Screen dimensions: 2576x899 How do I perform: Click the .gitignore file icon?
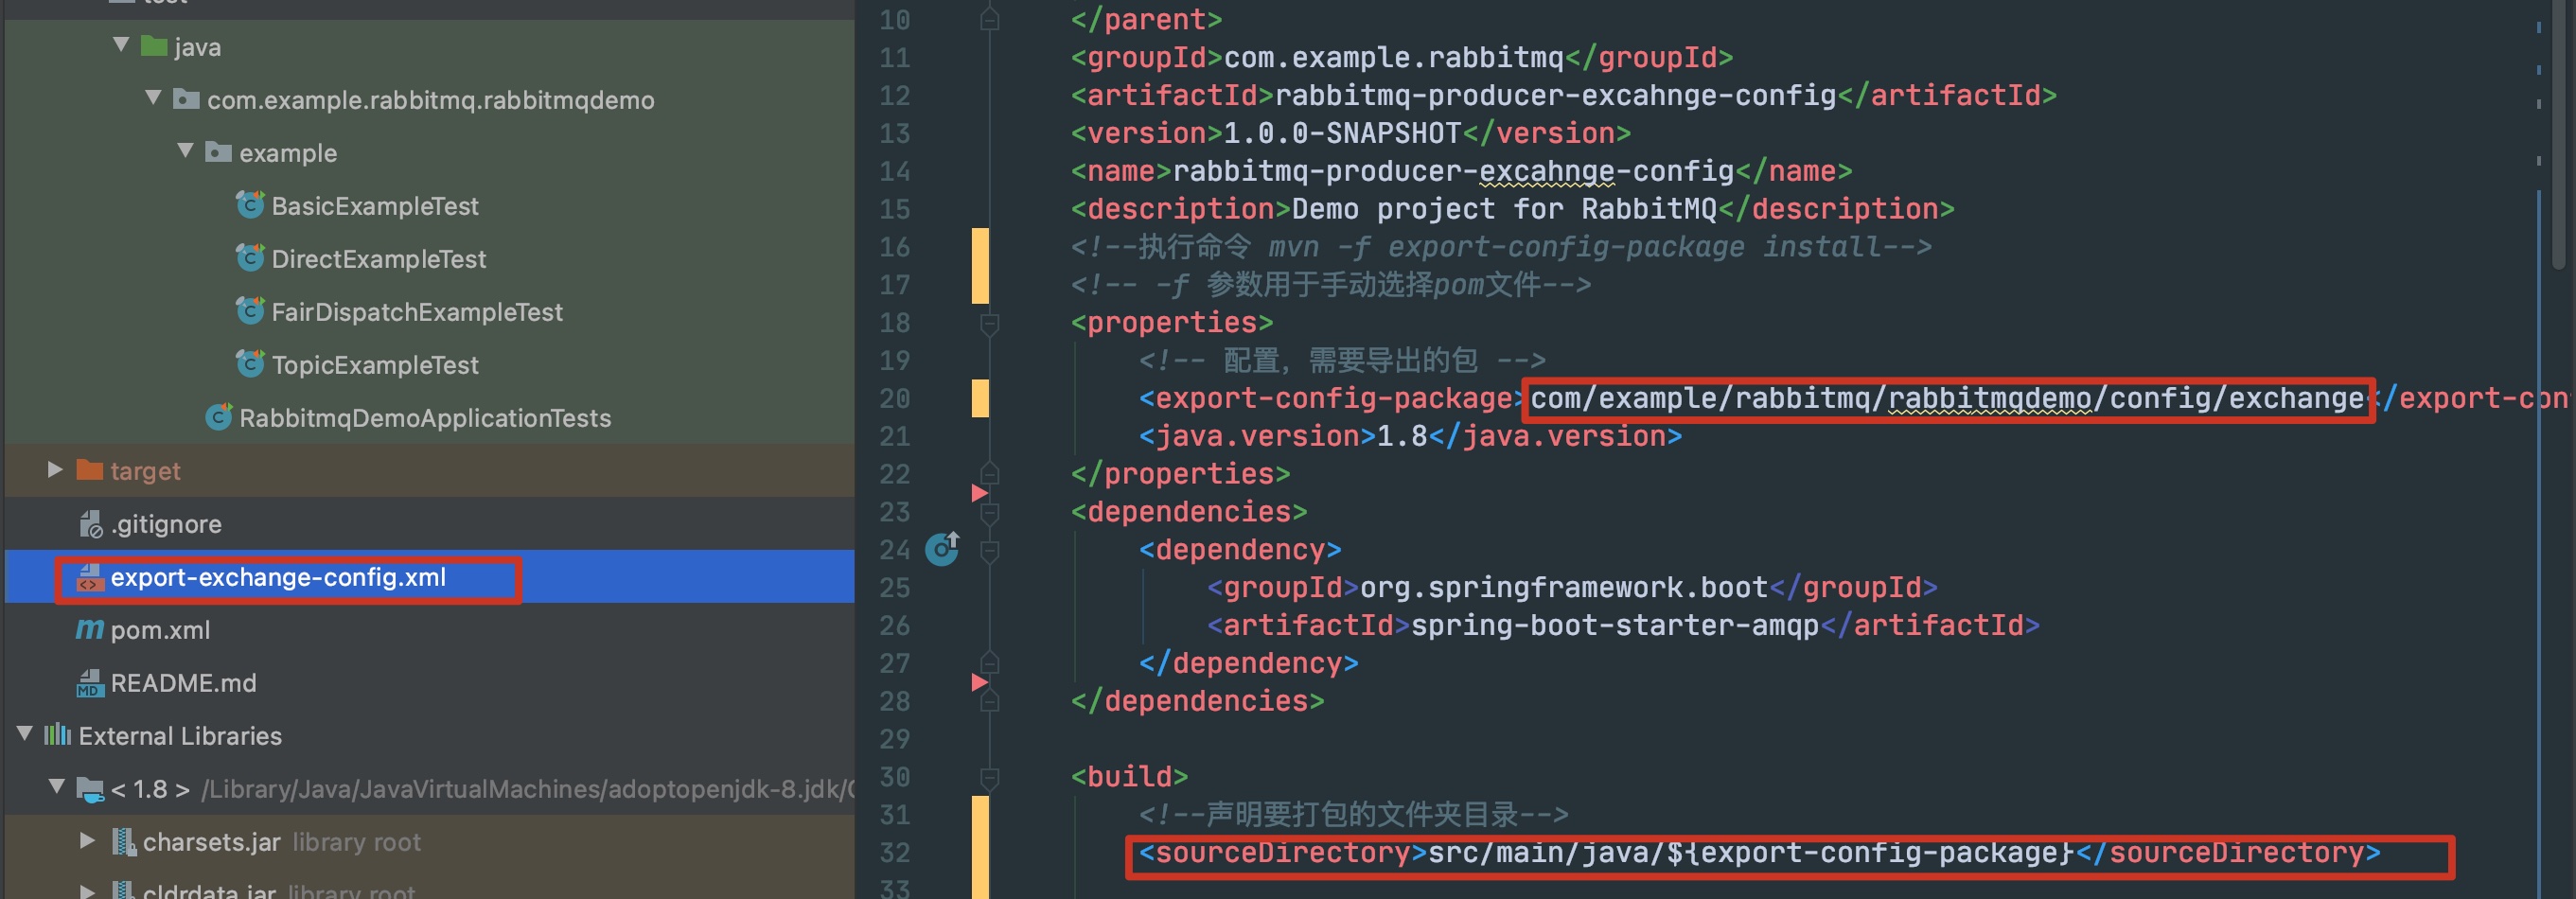(x=90, y=523)
